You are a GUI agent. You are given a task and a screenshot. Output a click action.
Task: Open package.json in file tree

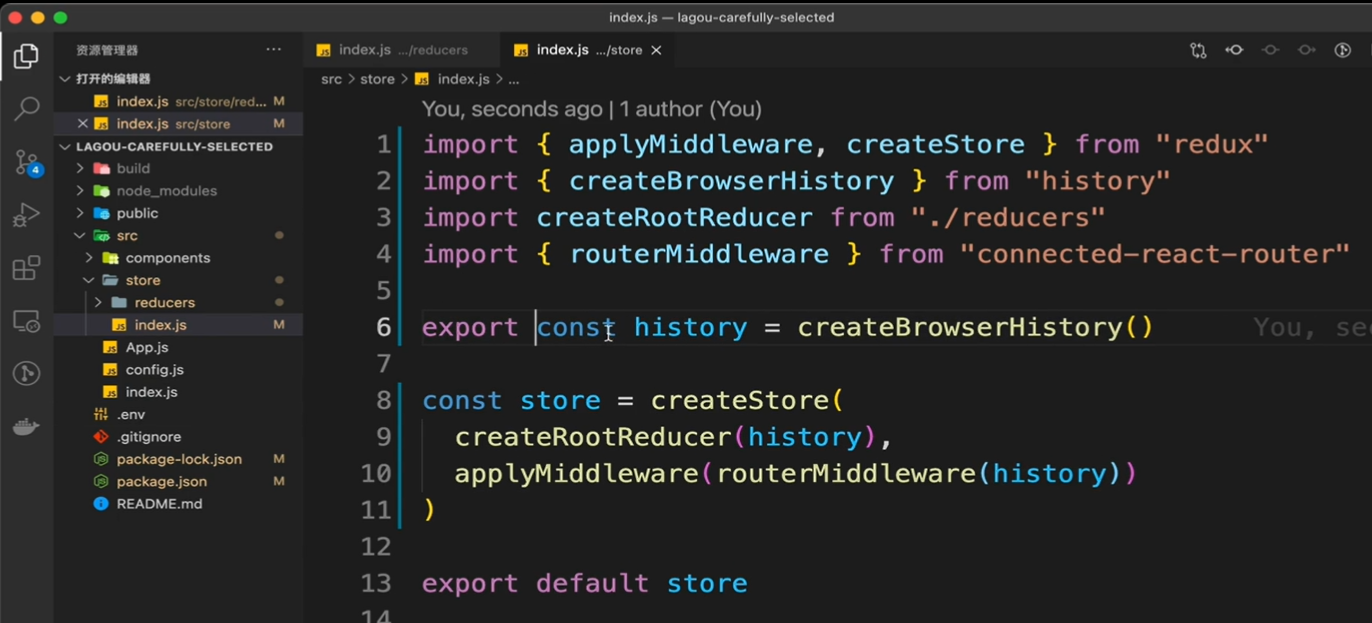[161, 481]
